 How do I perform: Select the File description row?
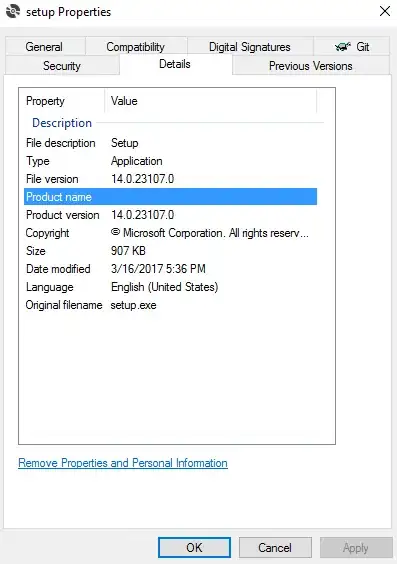tap(170, 143)
